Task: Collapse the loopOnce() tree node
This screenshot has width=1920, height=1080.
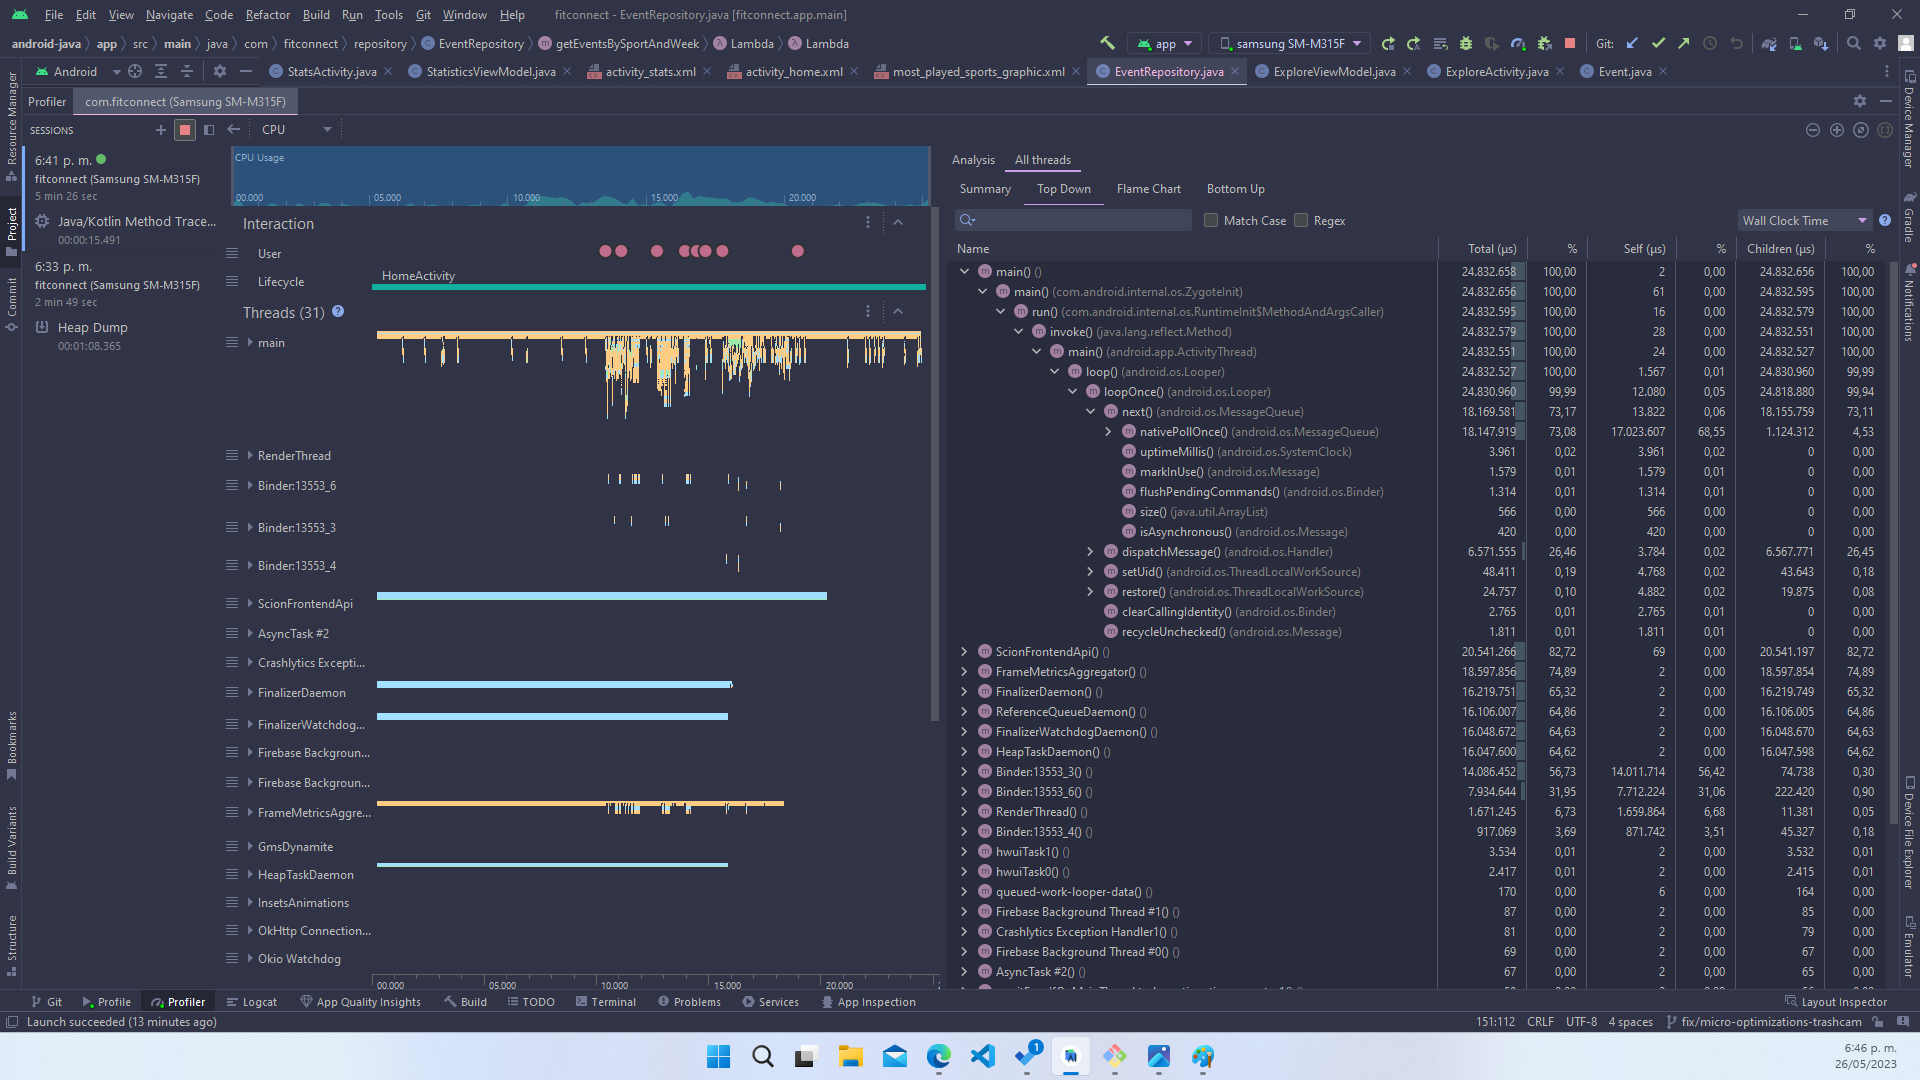Action: tap(1072, 392)
